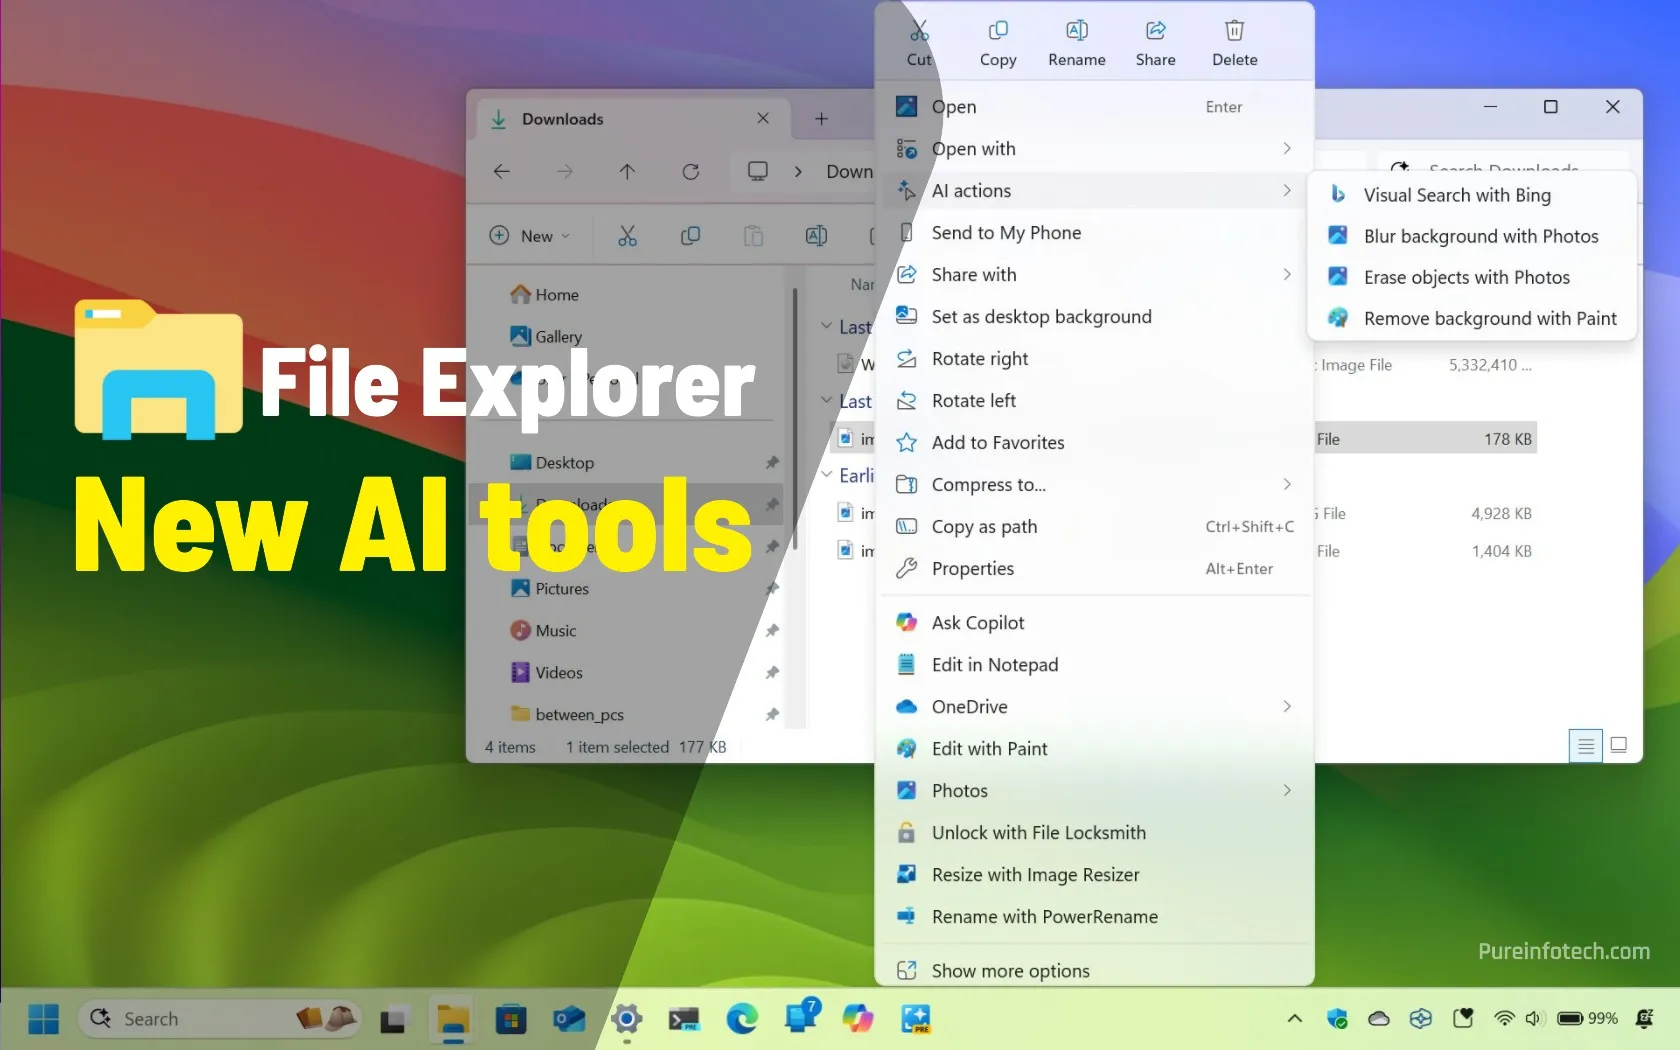Open Gallery in navigation pane
1680x1050 pixels.
tap(546, 337)
